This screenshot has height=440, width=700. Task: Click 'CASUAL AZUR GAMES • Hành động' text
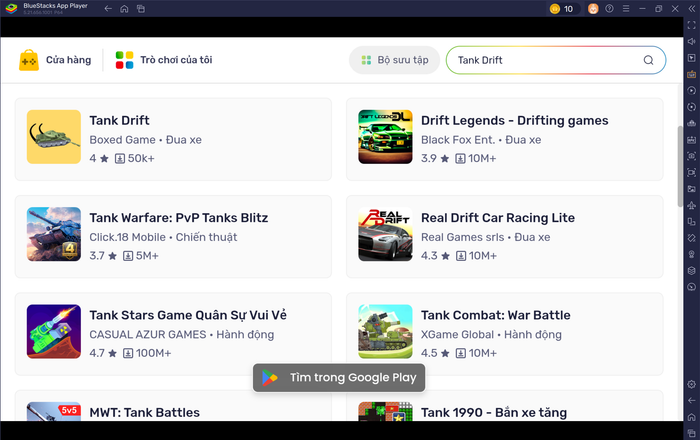[182, 335]
